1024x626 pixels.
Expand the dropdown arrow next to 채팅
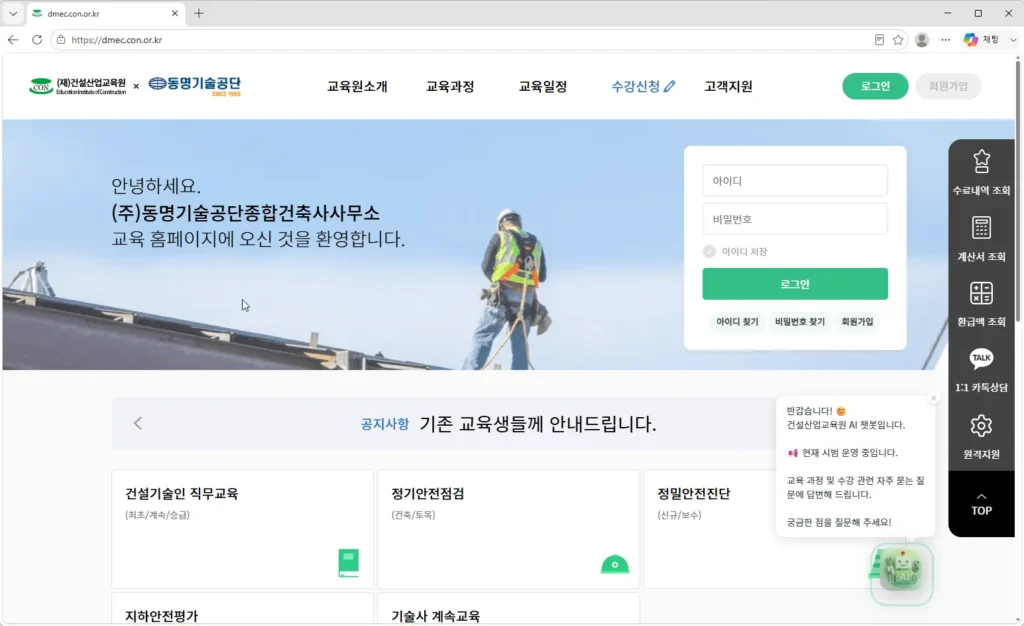pos(1013,40)
